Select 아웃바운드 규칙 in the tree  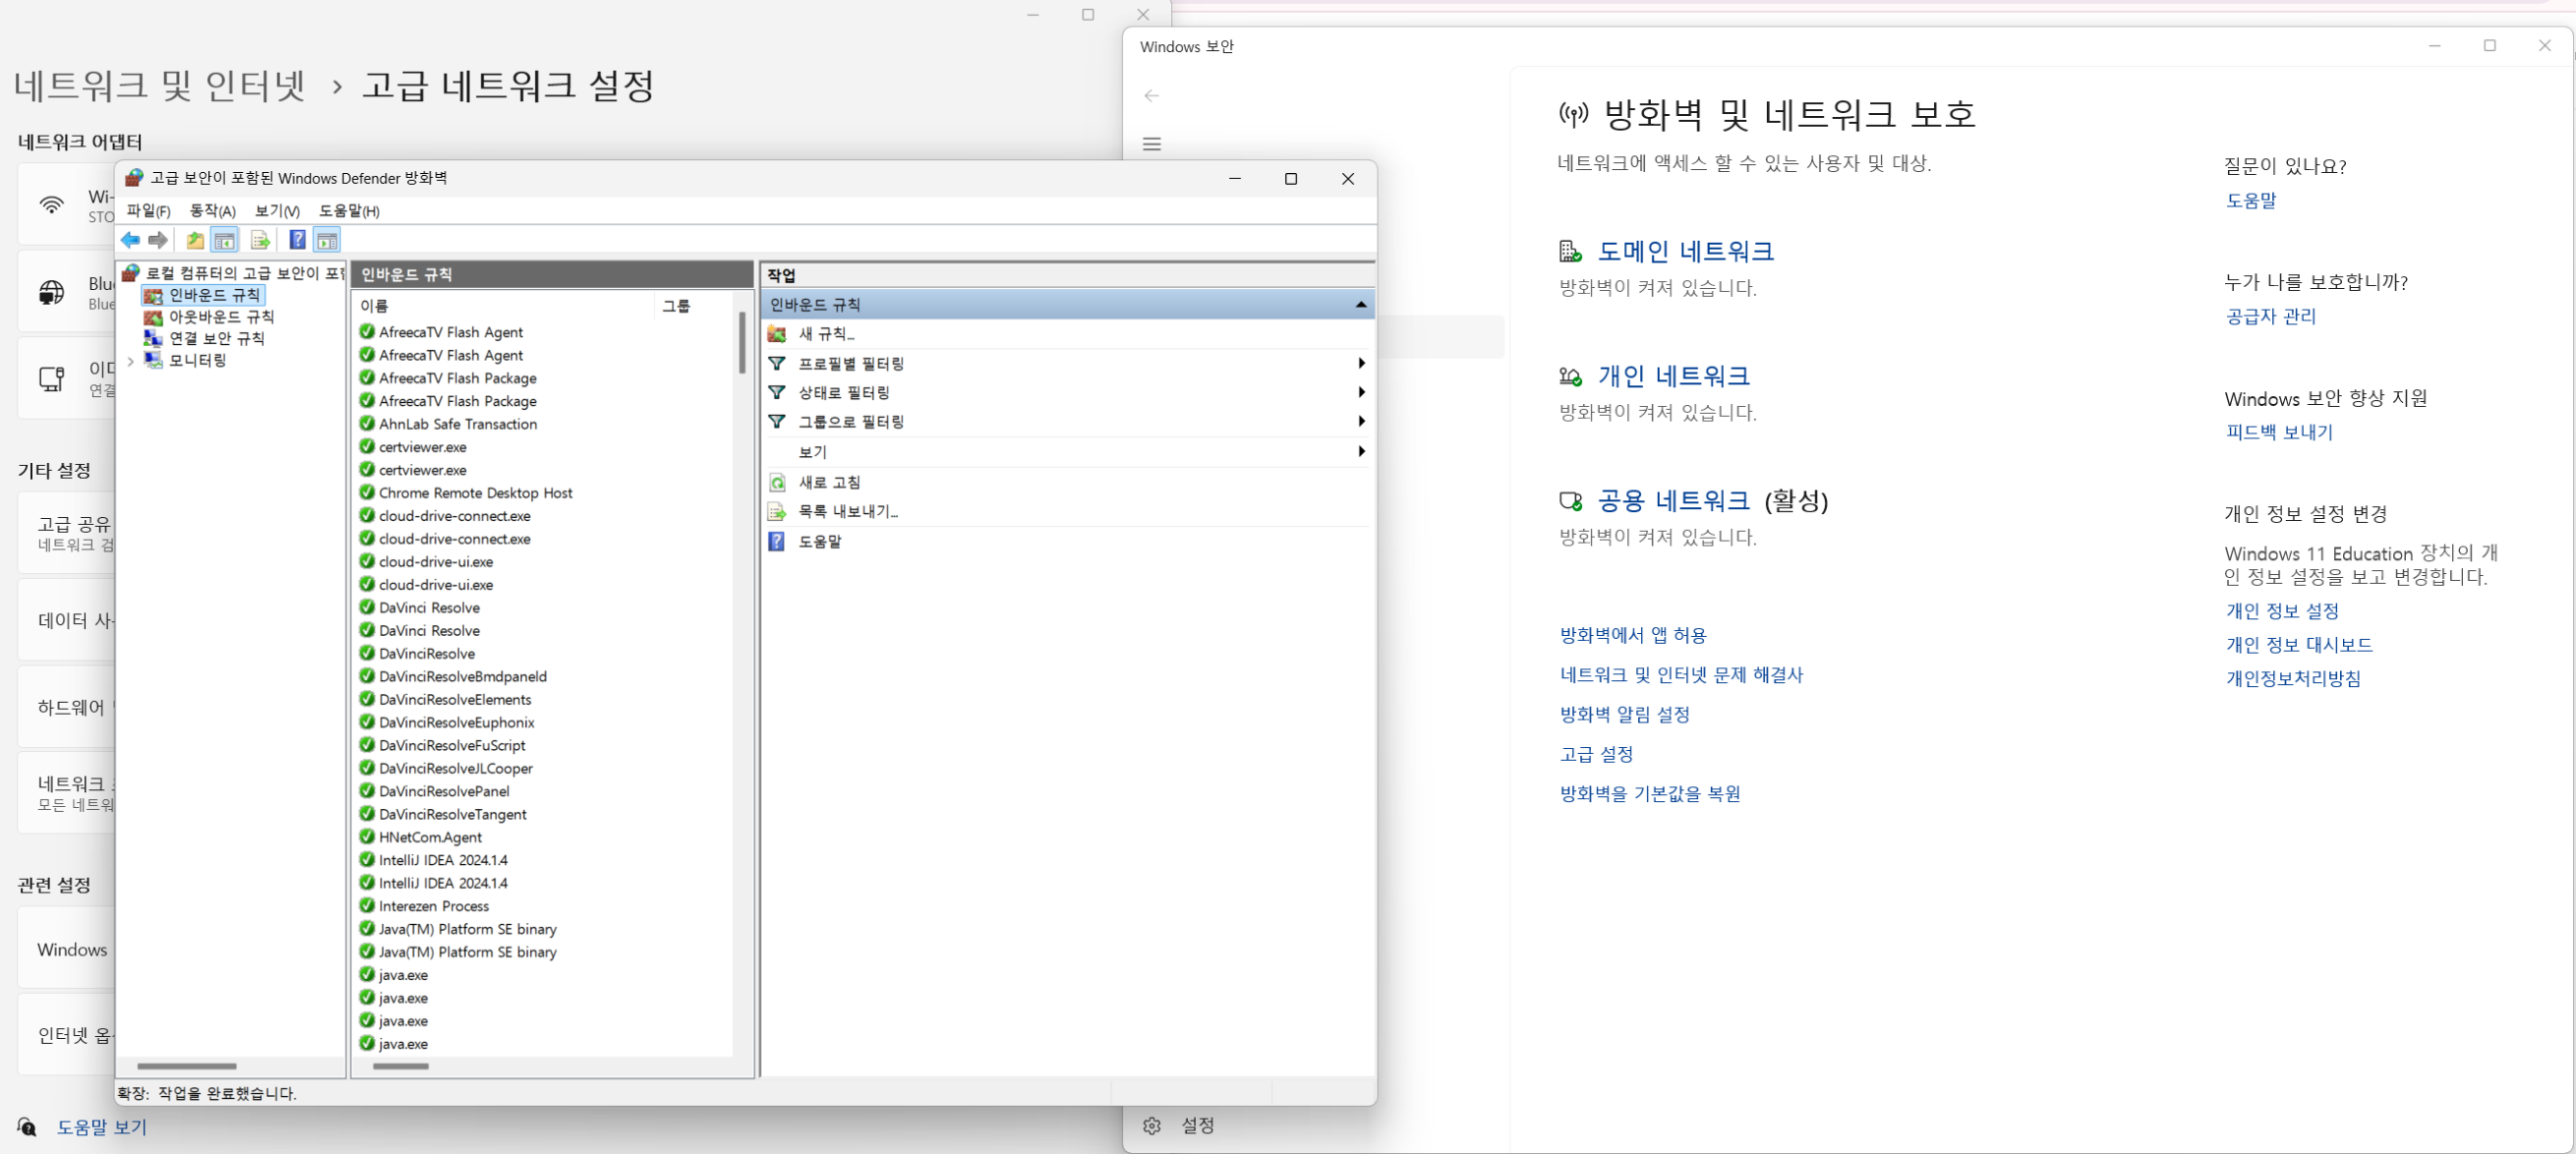coord(220,317)
